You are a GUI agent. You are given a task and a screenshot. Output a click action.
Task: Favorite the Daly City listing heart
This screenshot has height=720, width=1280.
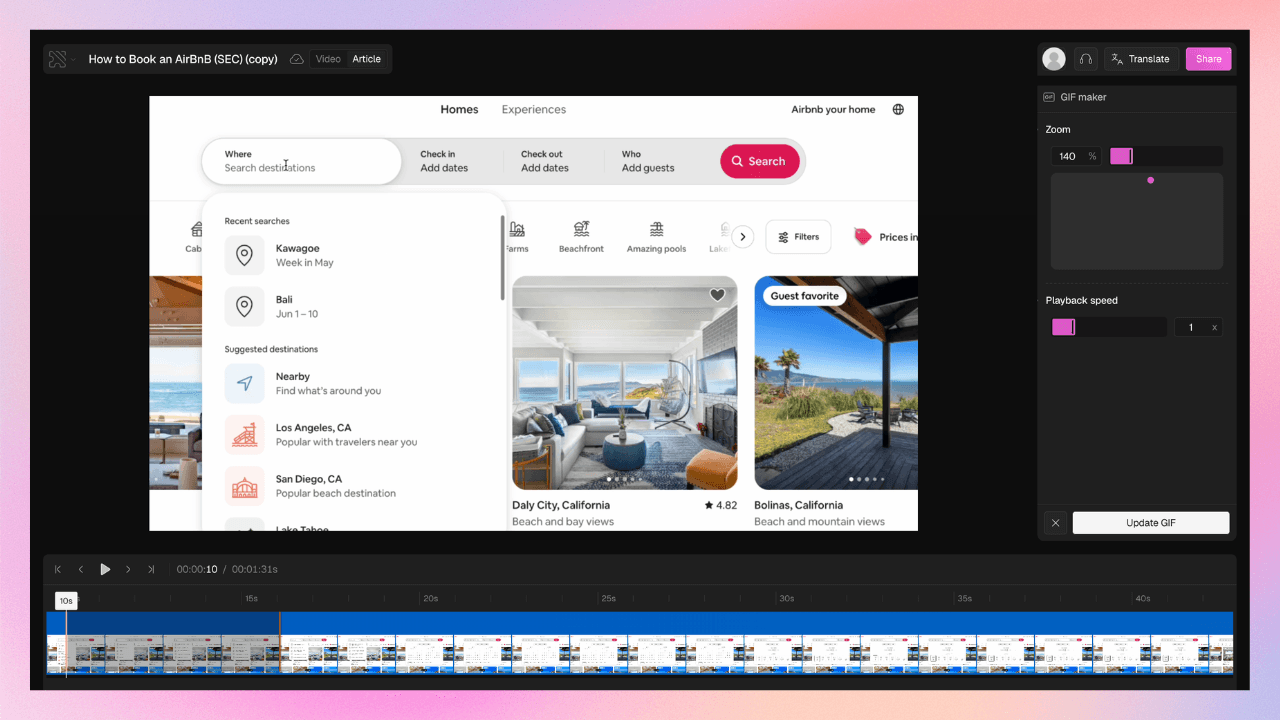pyautogui.click(x=717, y=295)
